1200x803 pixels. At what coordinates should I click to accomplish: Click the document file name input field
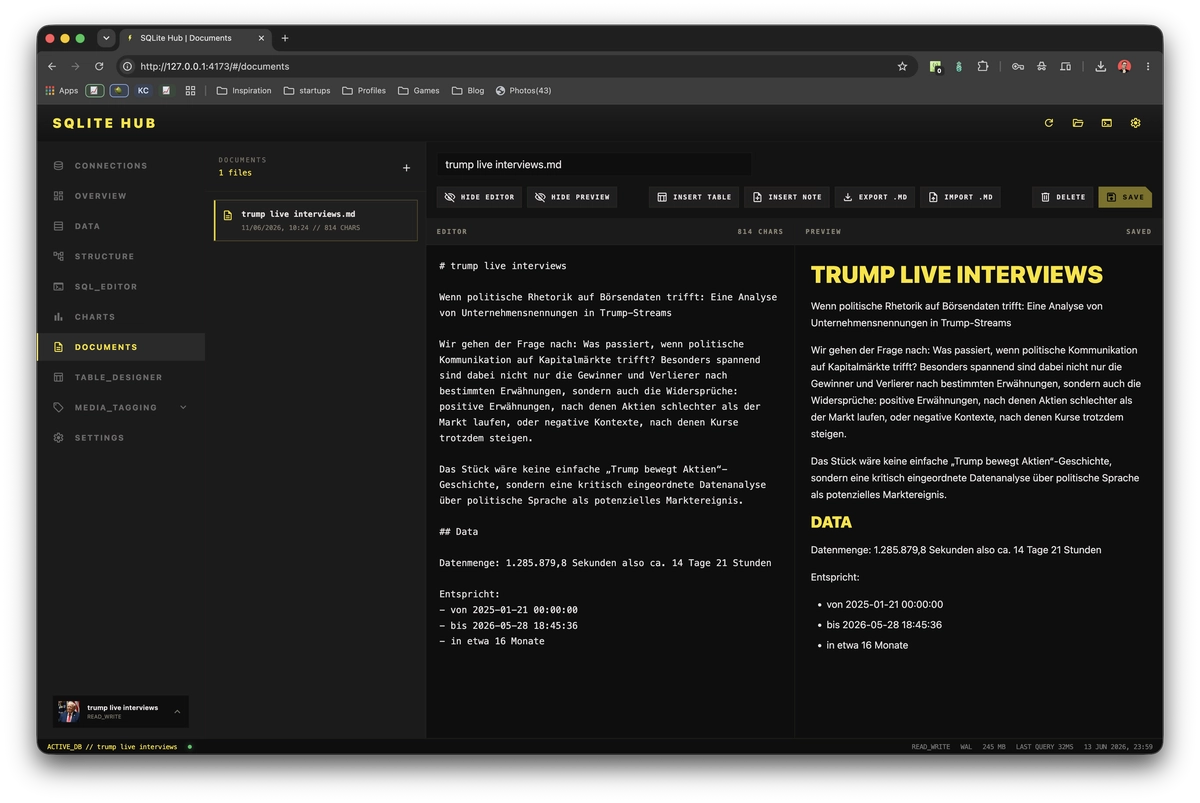594,165
